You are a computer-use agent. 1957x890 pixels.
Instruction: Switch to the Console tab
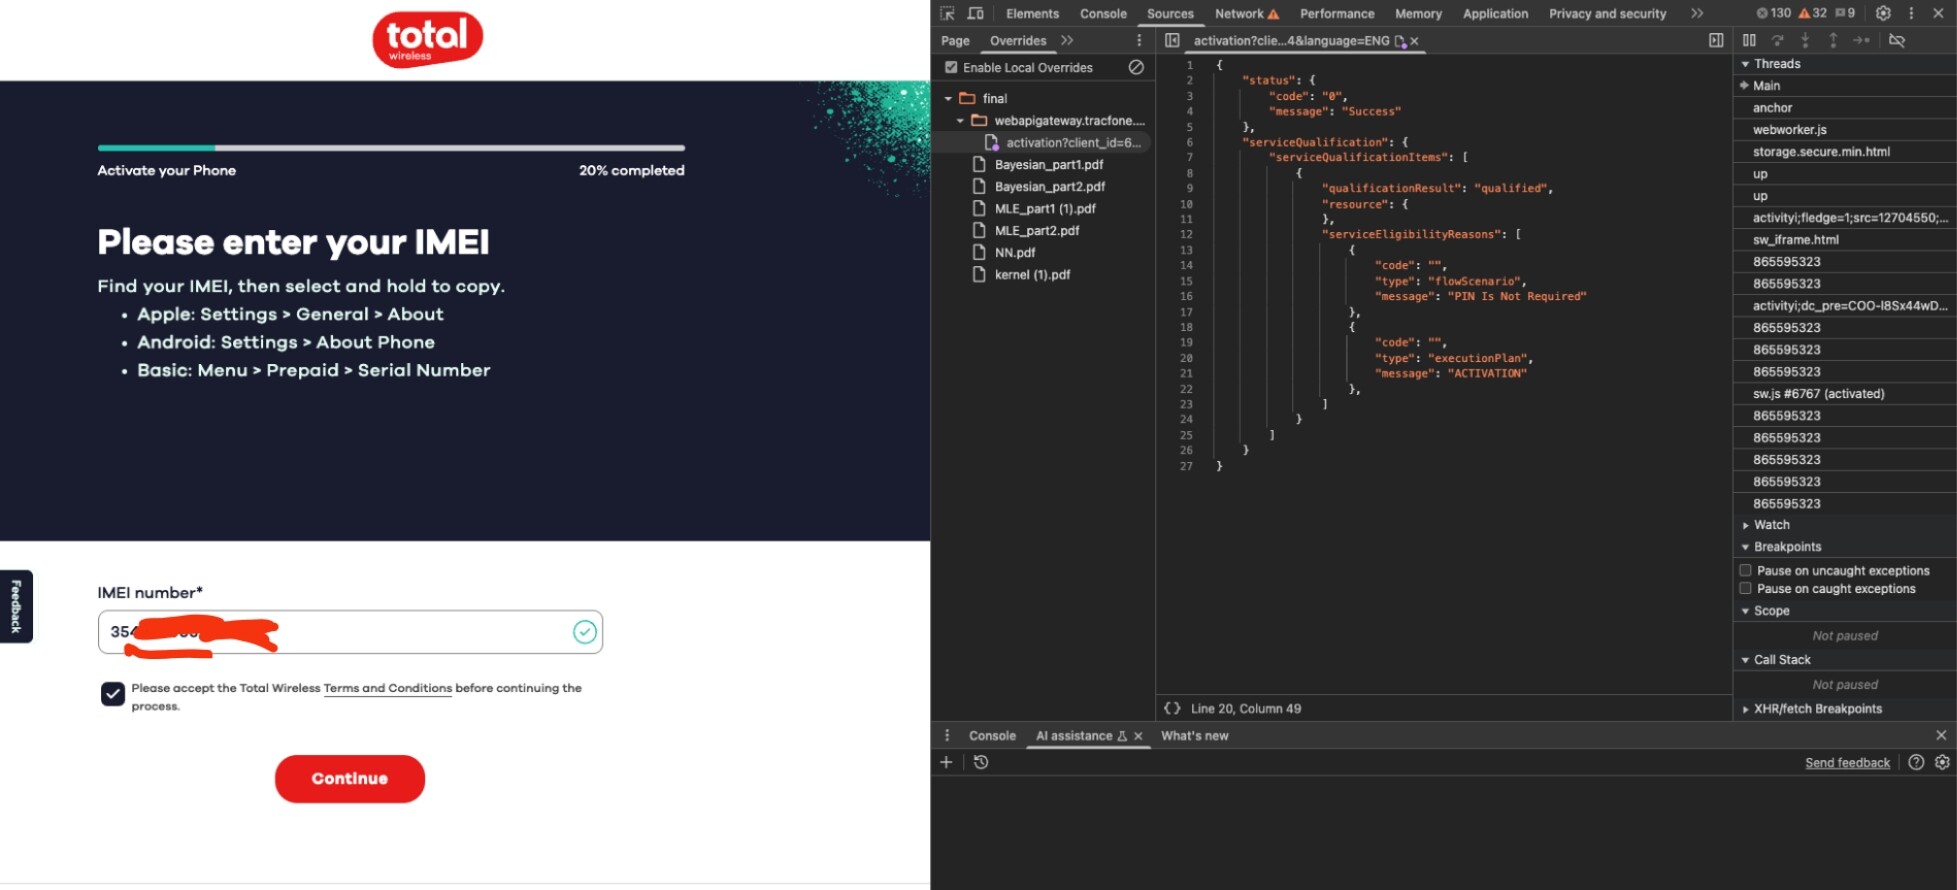(x=1103, y=13)
